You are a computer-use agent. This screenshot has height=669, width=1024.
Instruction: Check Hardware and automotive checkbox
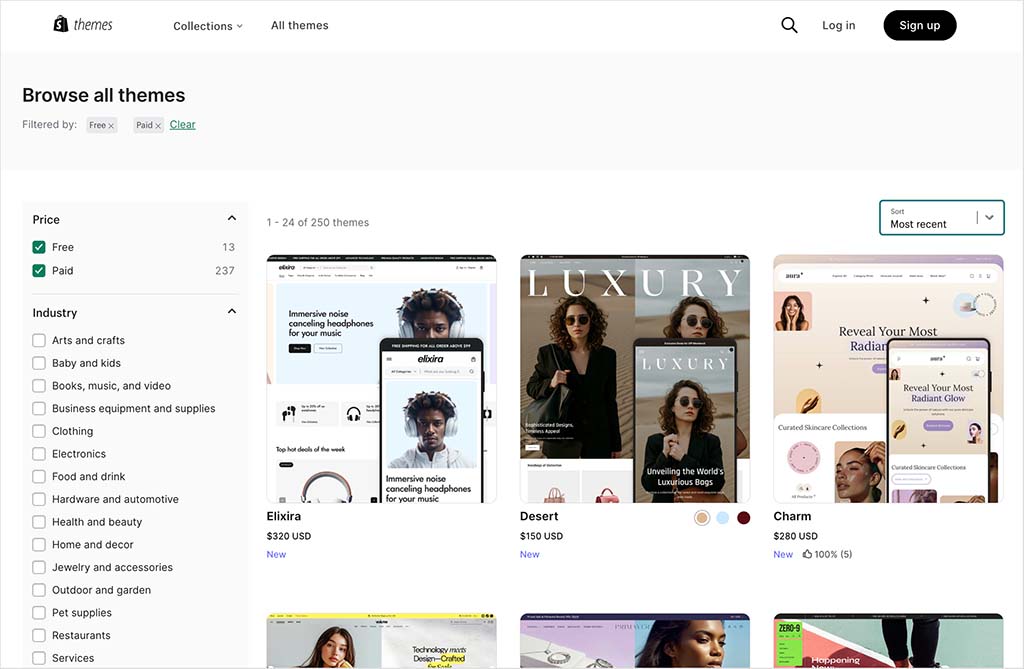[39, 499]
